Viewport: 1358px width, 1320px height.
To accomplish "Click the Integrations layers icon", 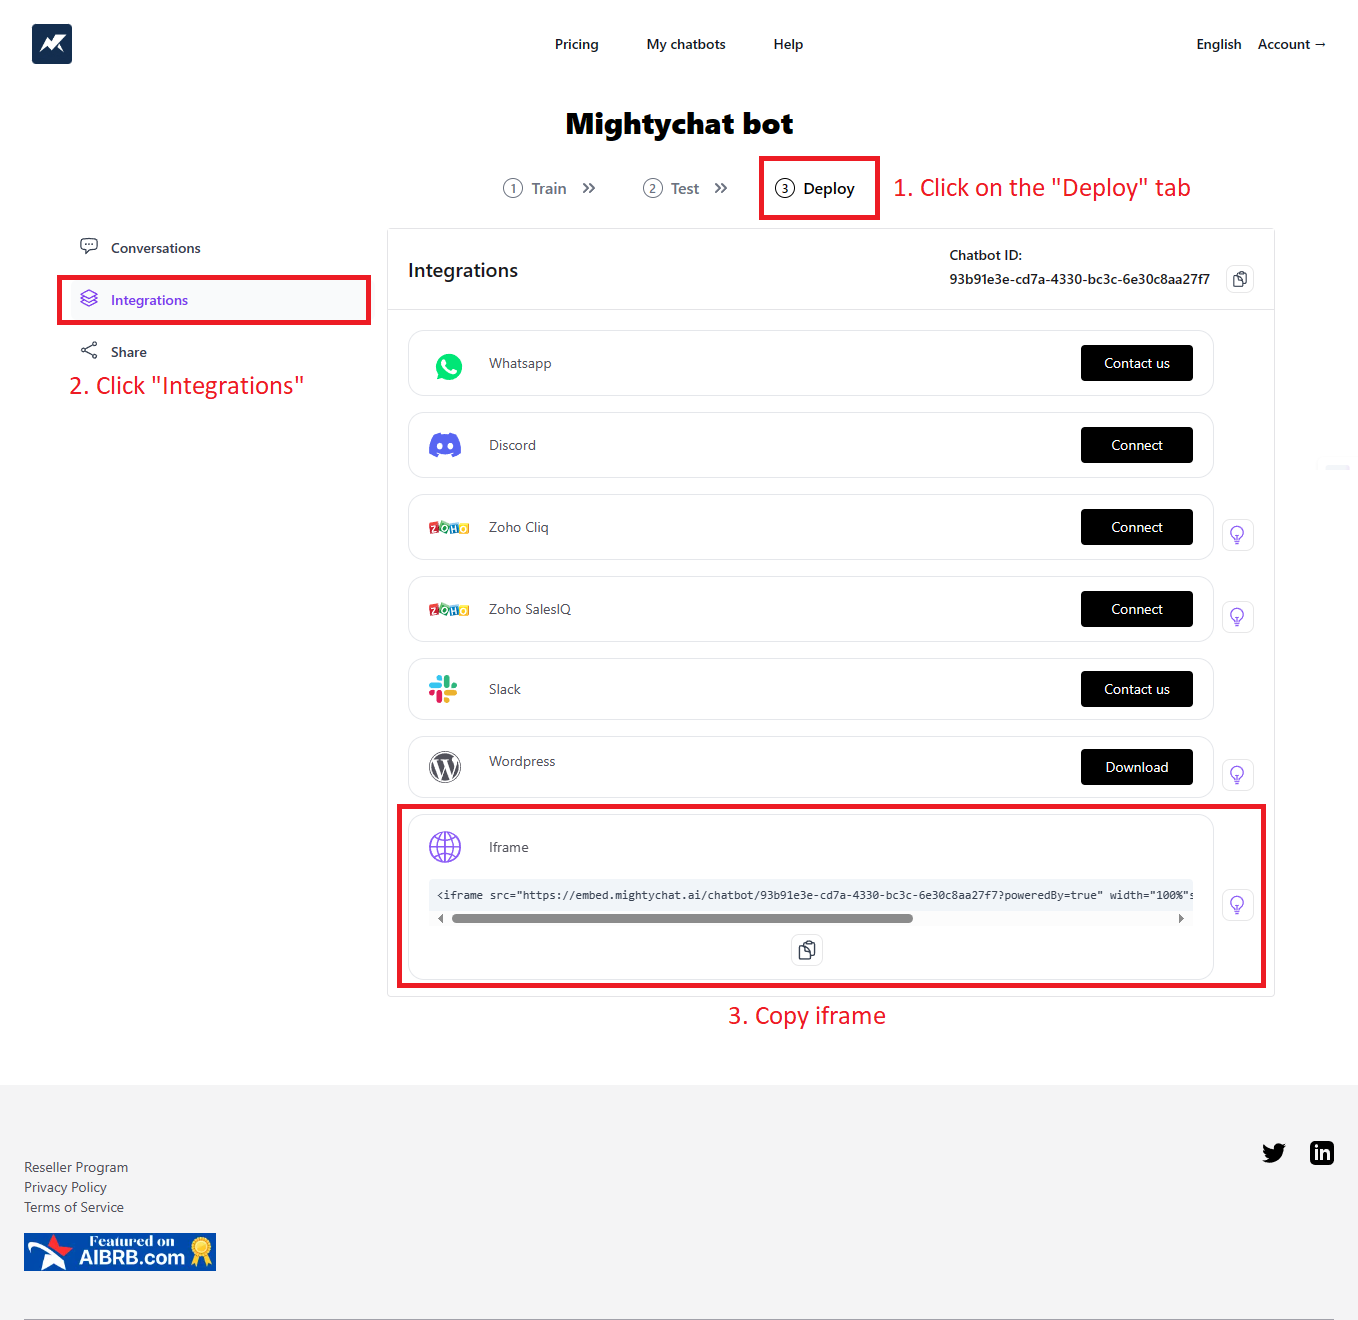I will point(89,298).
